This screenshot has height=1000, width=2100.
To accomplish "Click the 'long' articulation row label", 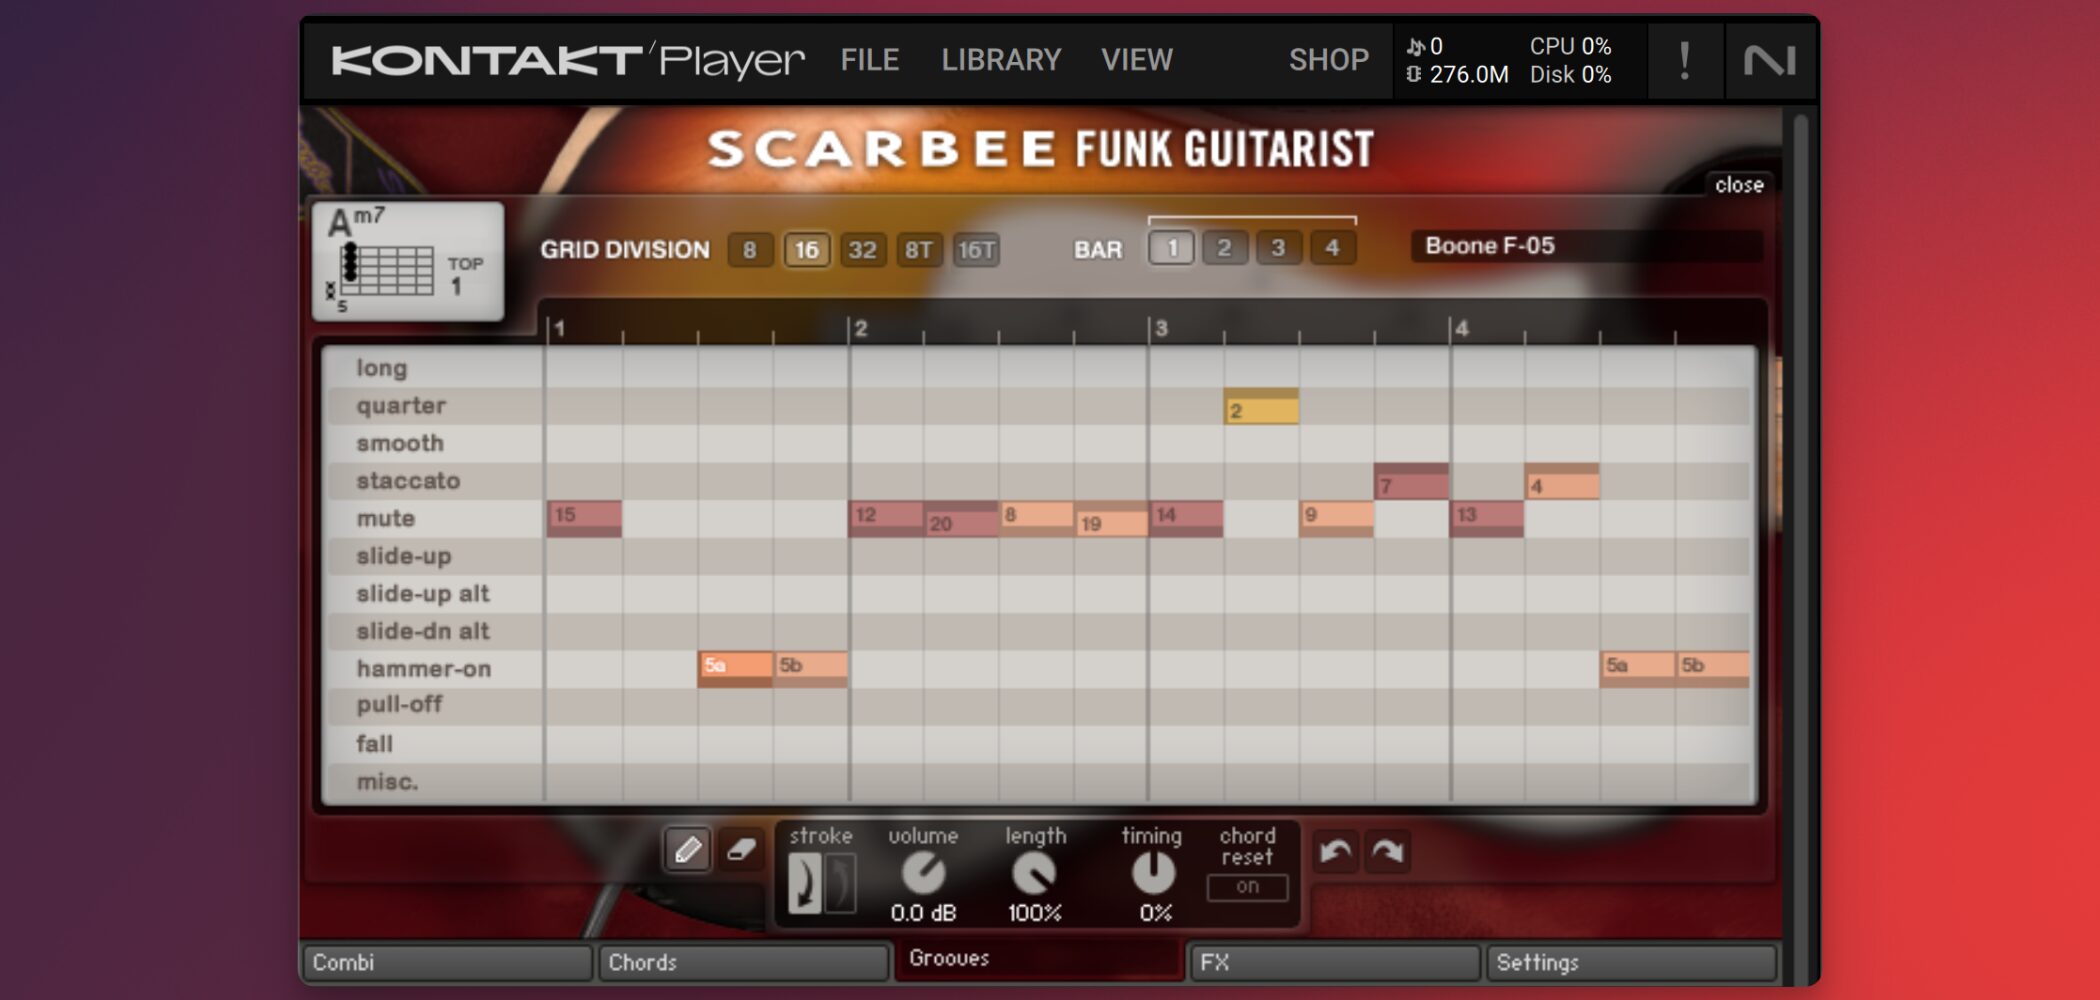I will click(x=382, y=368).
